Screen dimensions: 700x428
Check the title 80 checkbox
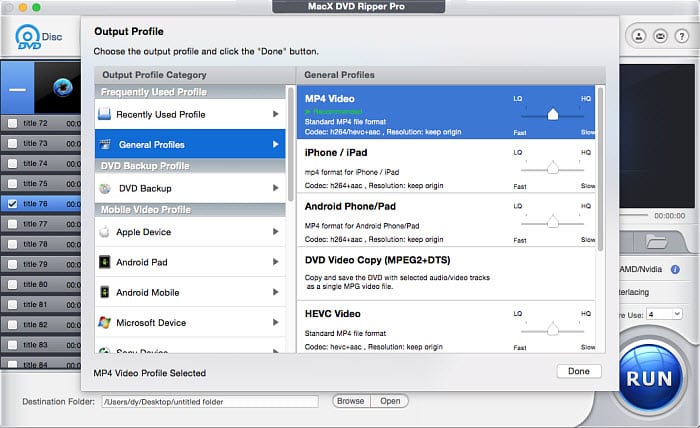click(12, 284)
